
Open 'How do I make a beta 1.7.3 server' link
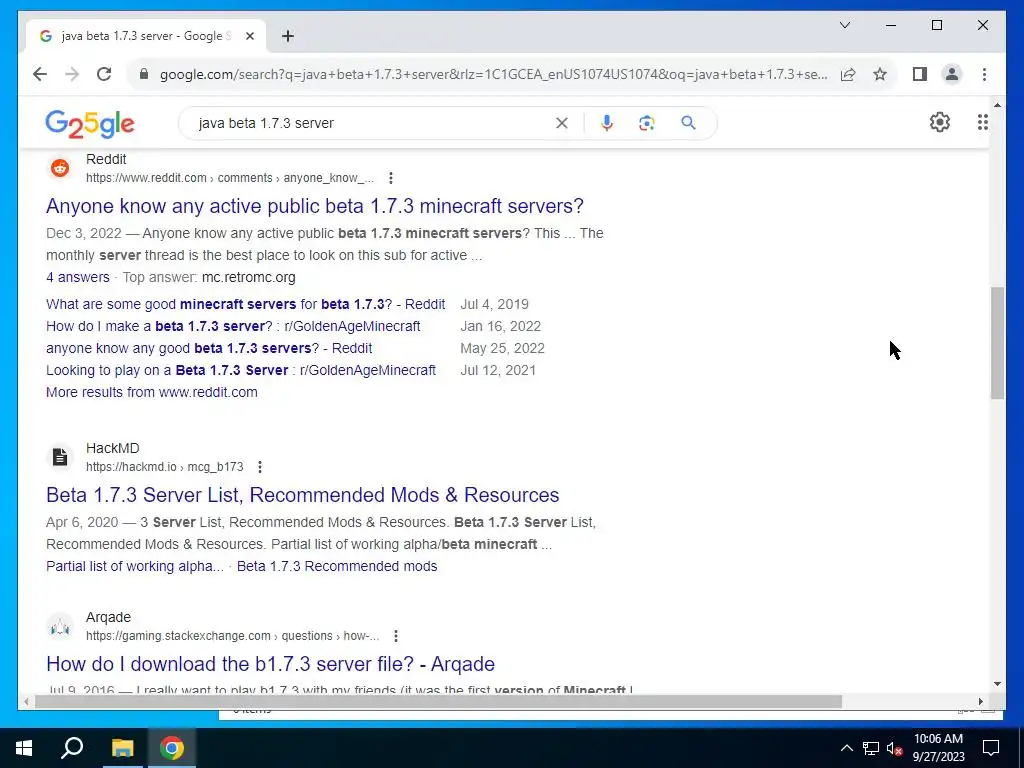(x=233, y=326)
